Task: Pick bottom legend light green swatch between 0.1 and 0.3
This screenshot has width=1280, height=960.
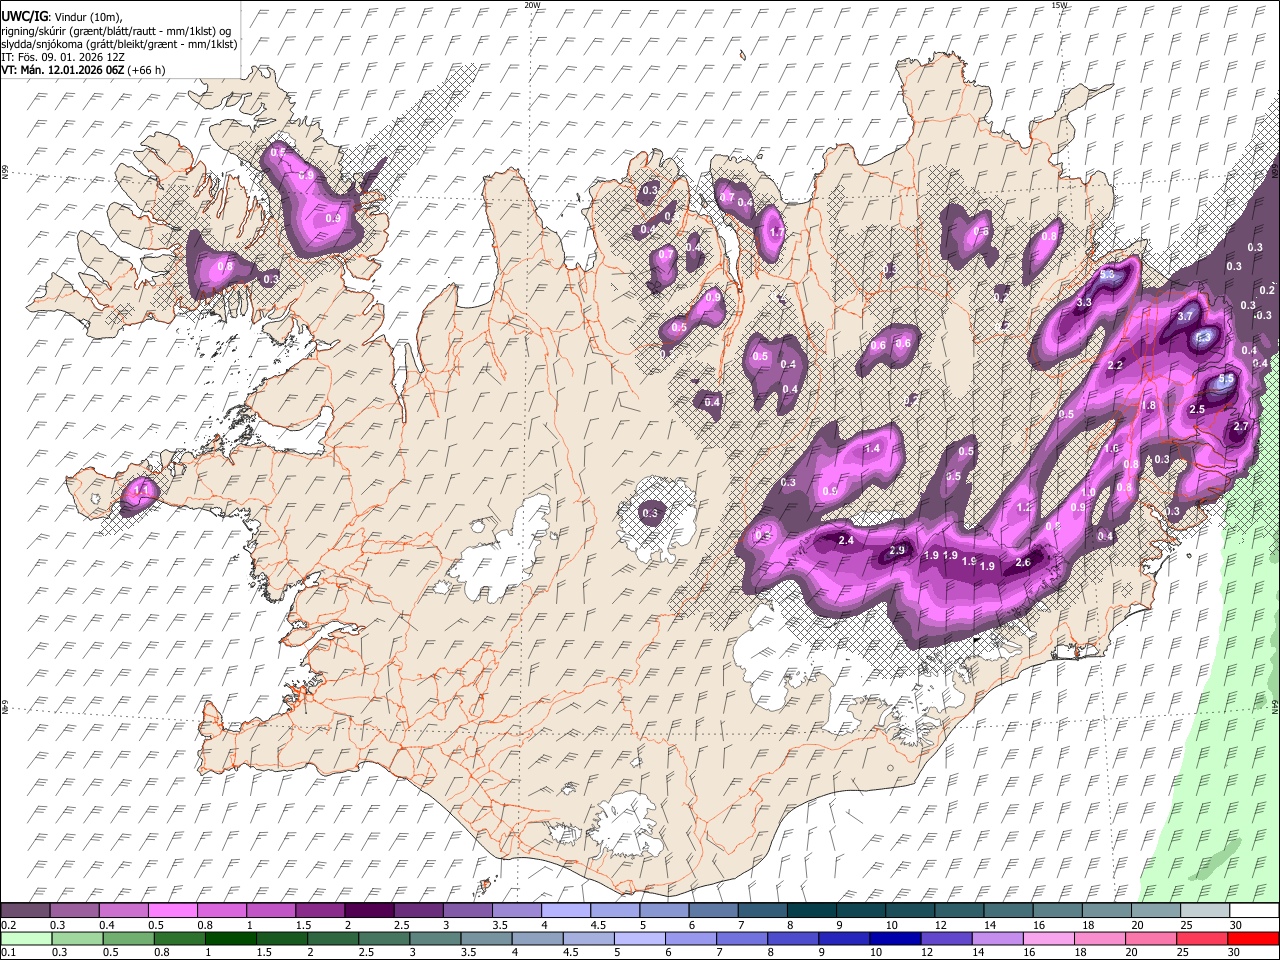Action: point(25,939)
